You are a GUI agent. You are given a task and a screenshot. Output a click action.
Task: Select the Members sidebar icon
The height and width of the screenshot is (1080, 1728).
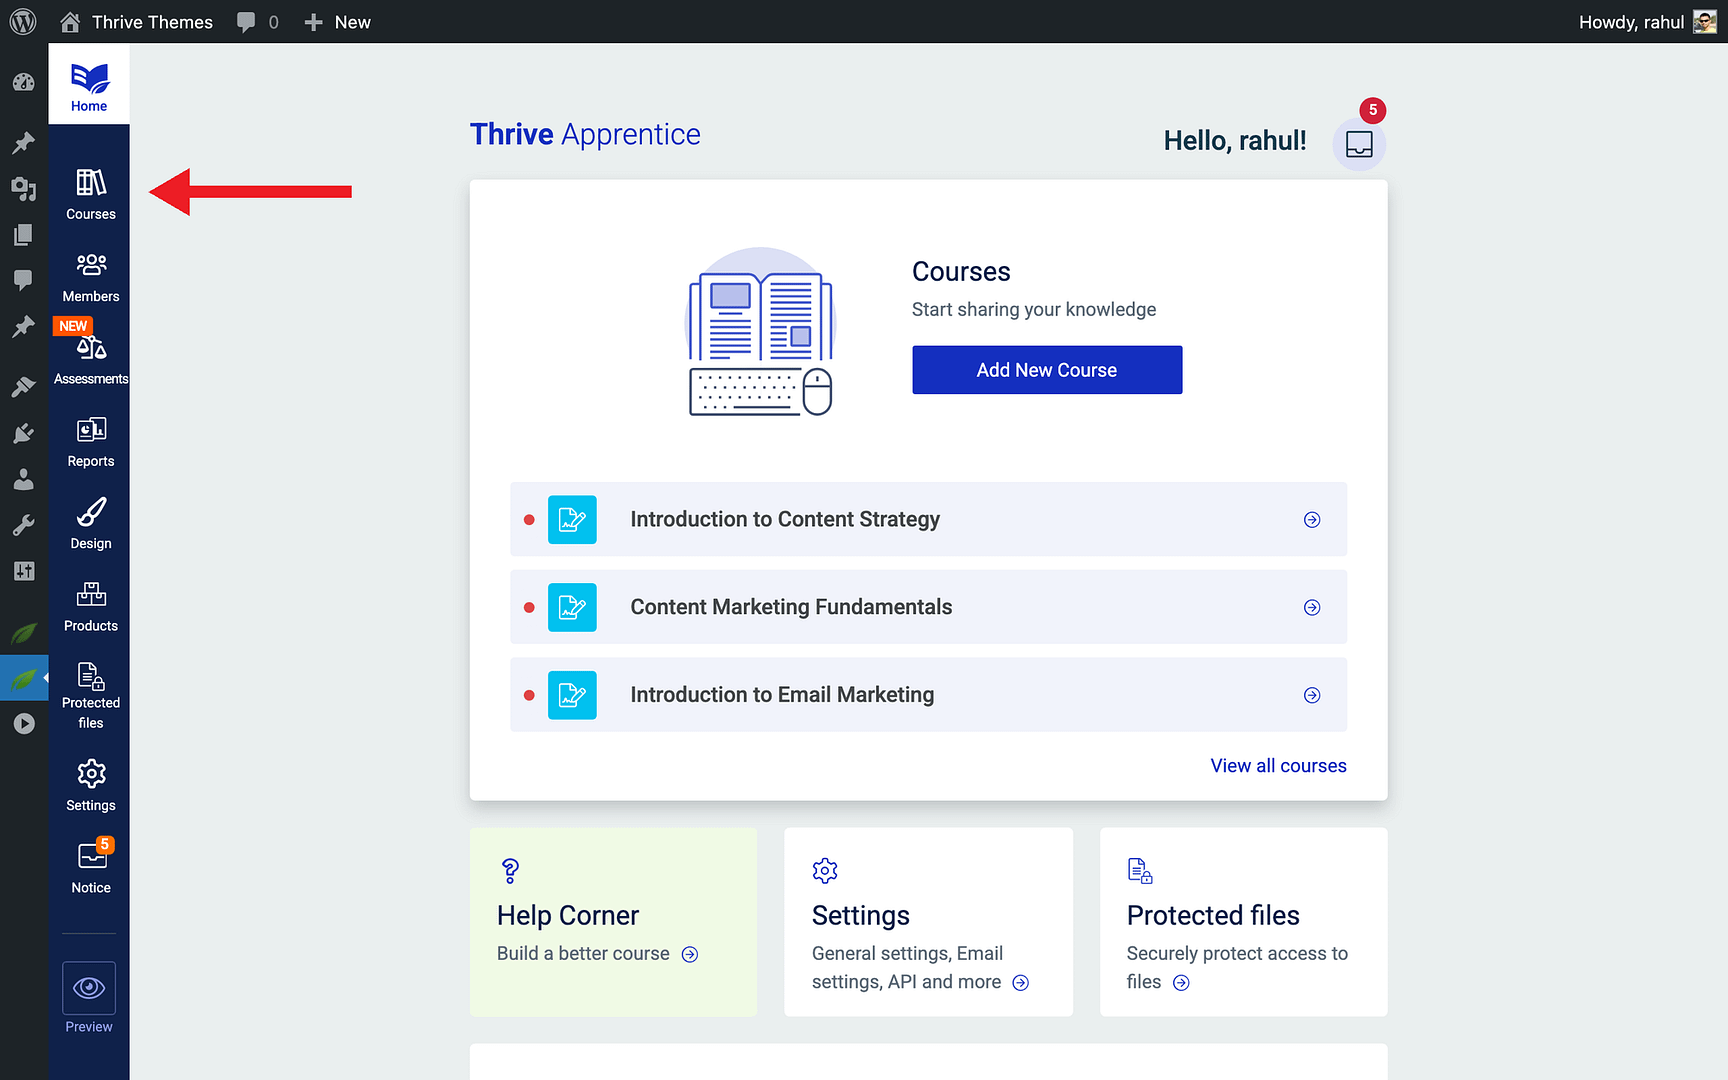[x=89, y=274]
